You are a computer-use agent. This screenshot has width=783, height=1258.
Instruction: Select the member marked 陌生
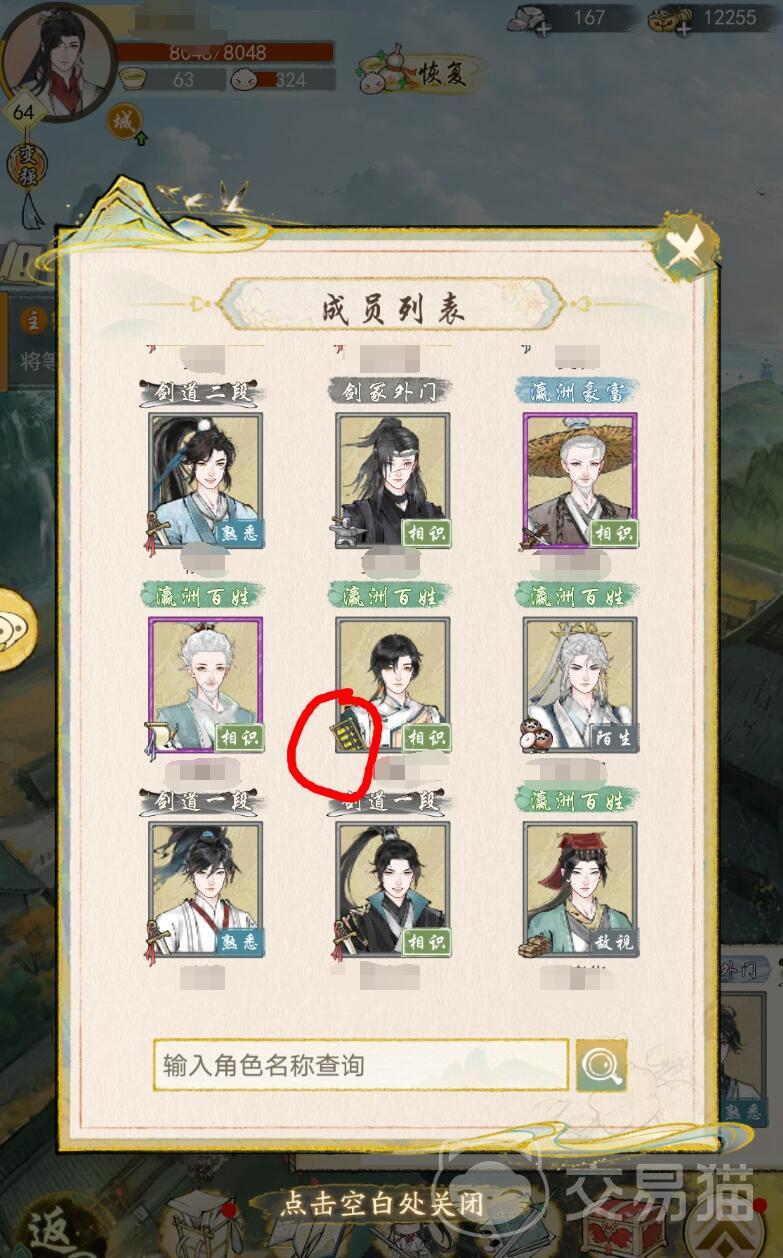point(580,684)
